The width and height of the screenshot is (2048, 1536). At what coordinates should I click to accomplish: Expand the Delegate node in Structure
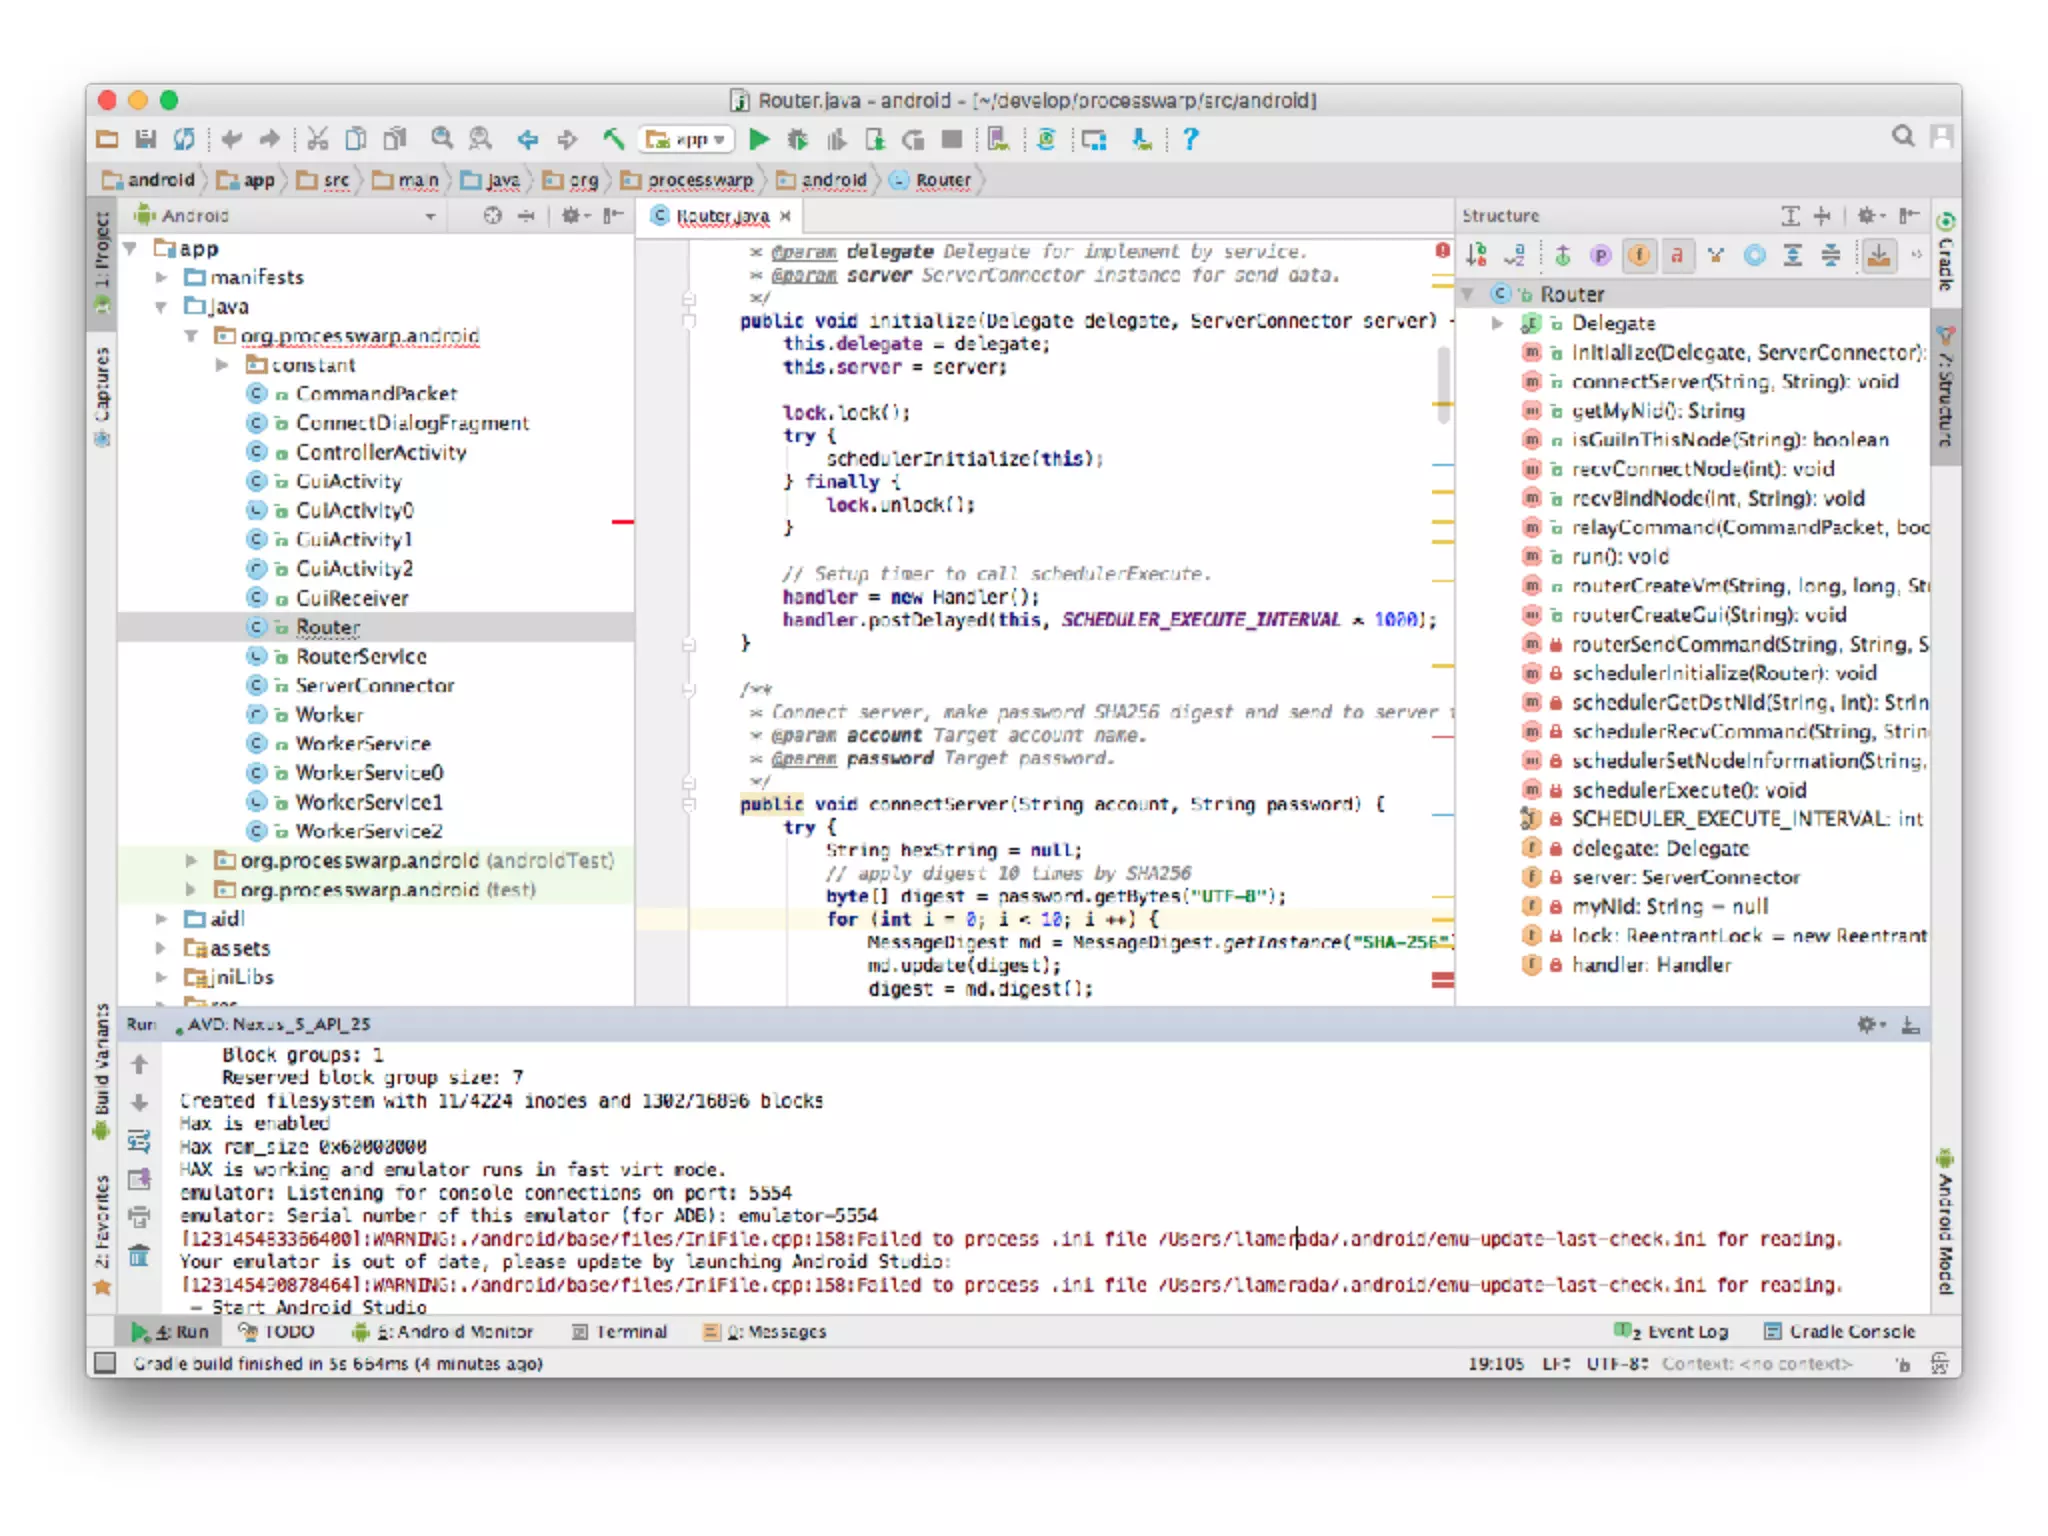(1497, 323)
